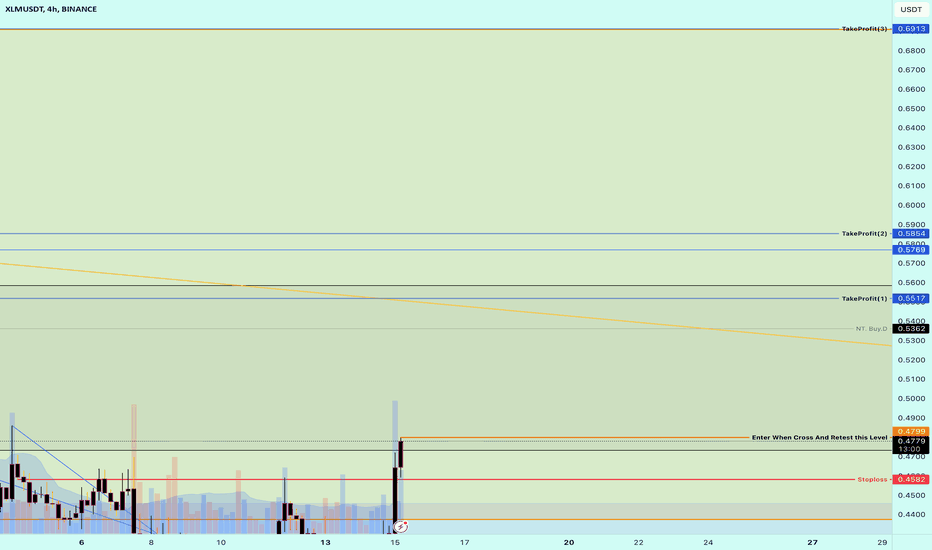Image resolution: width=932 pixels, height=550 pixels.
Task: Click the date label 24 on time axis
Action: [x=708, y=542]
